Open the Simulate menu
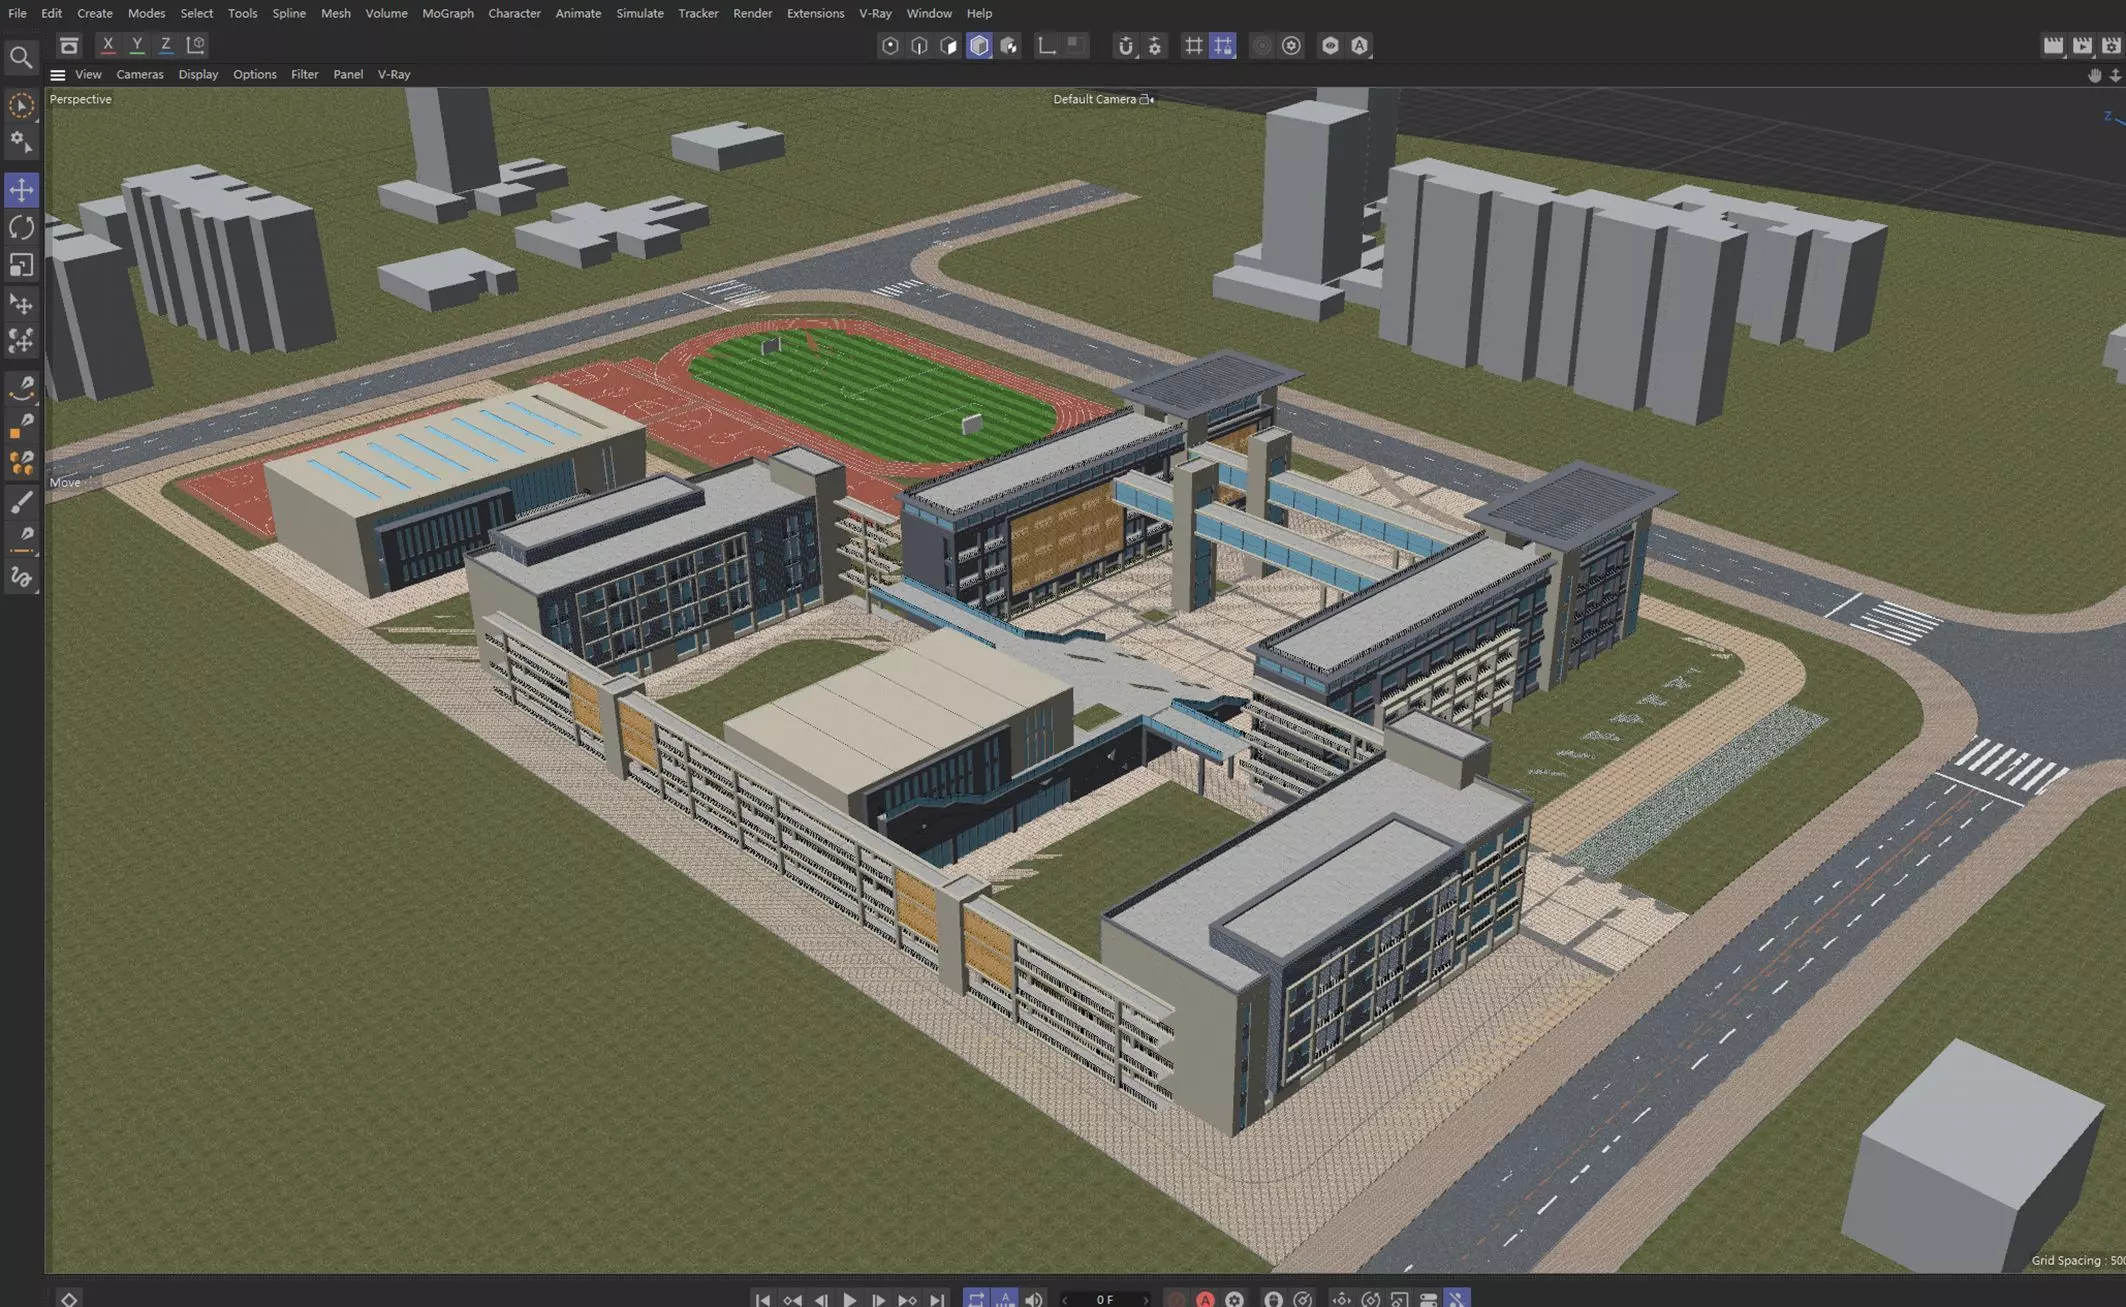This screenshot has height=1307, width=2126. [x=640, y=13]
